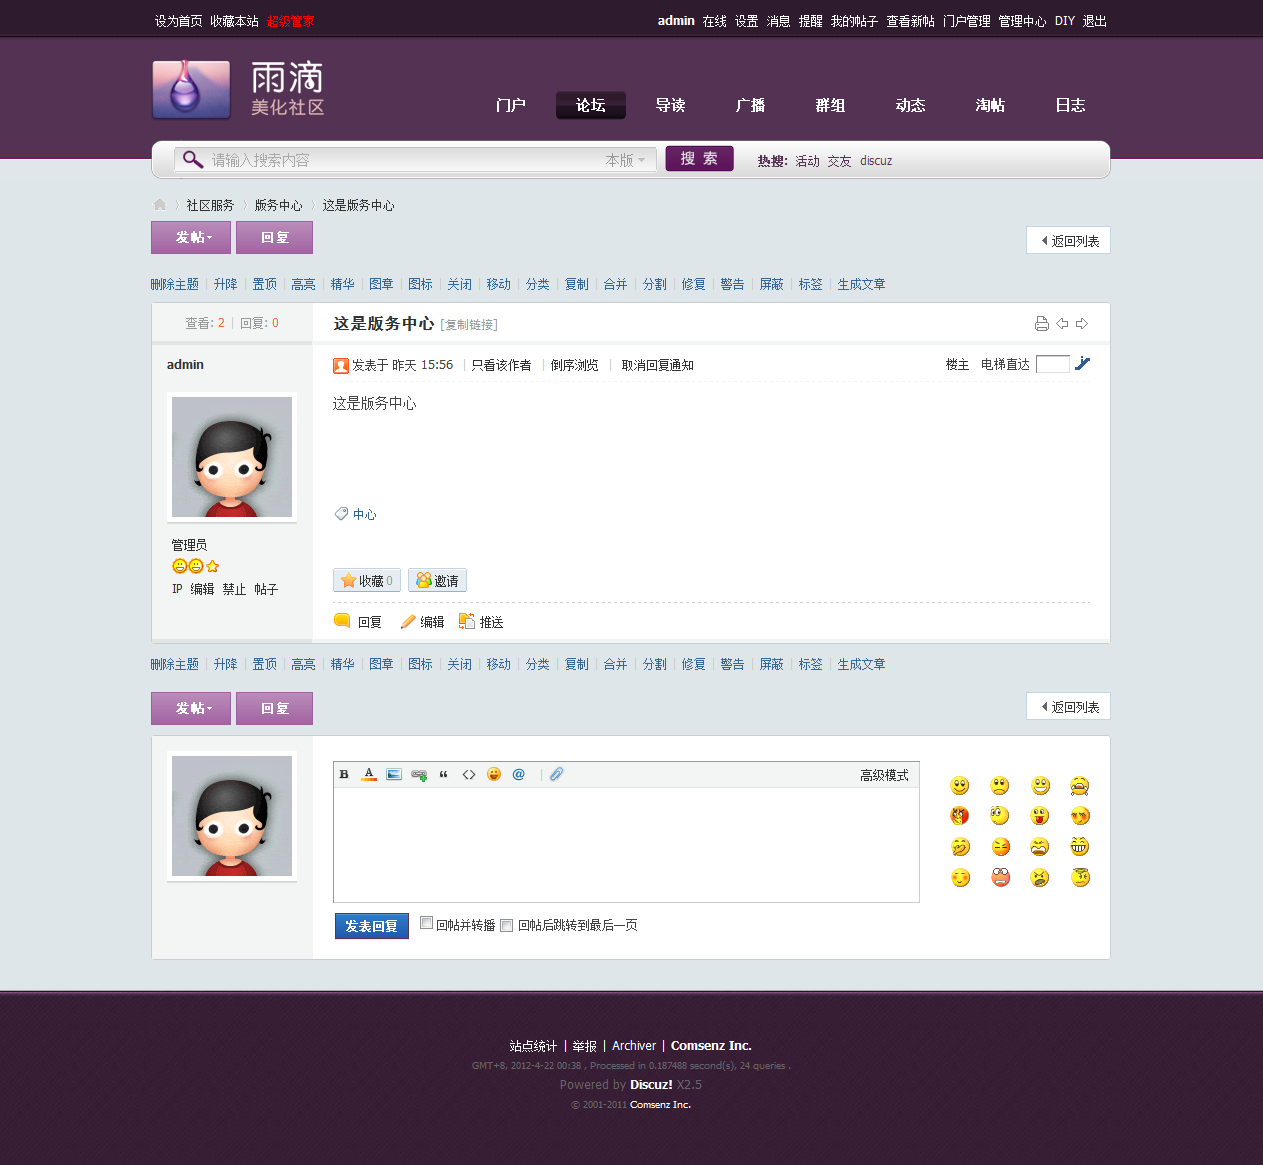
Task: Insert the angry face emoticon in last row
Action: (1040, 878)
